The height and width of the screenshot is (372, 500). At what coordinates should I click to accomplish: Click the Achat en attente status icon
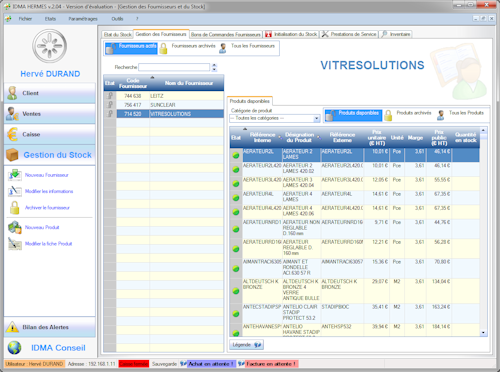[183, 364]
